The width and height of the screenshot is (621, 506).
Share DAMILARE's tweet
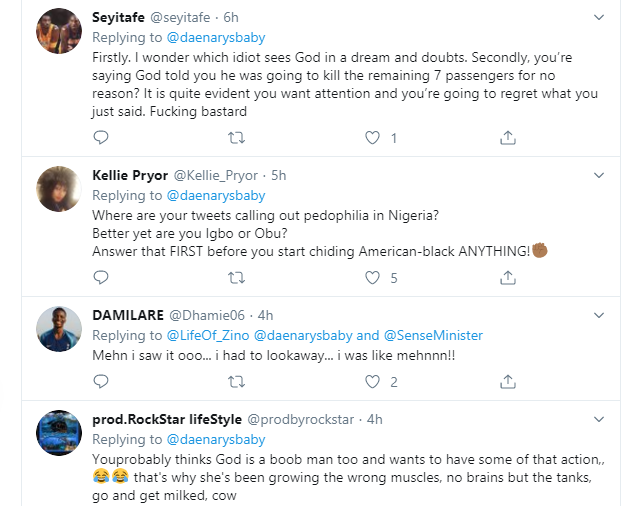point(508,381)
